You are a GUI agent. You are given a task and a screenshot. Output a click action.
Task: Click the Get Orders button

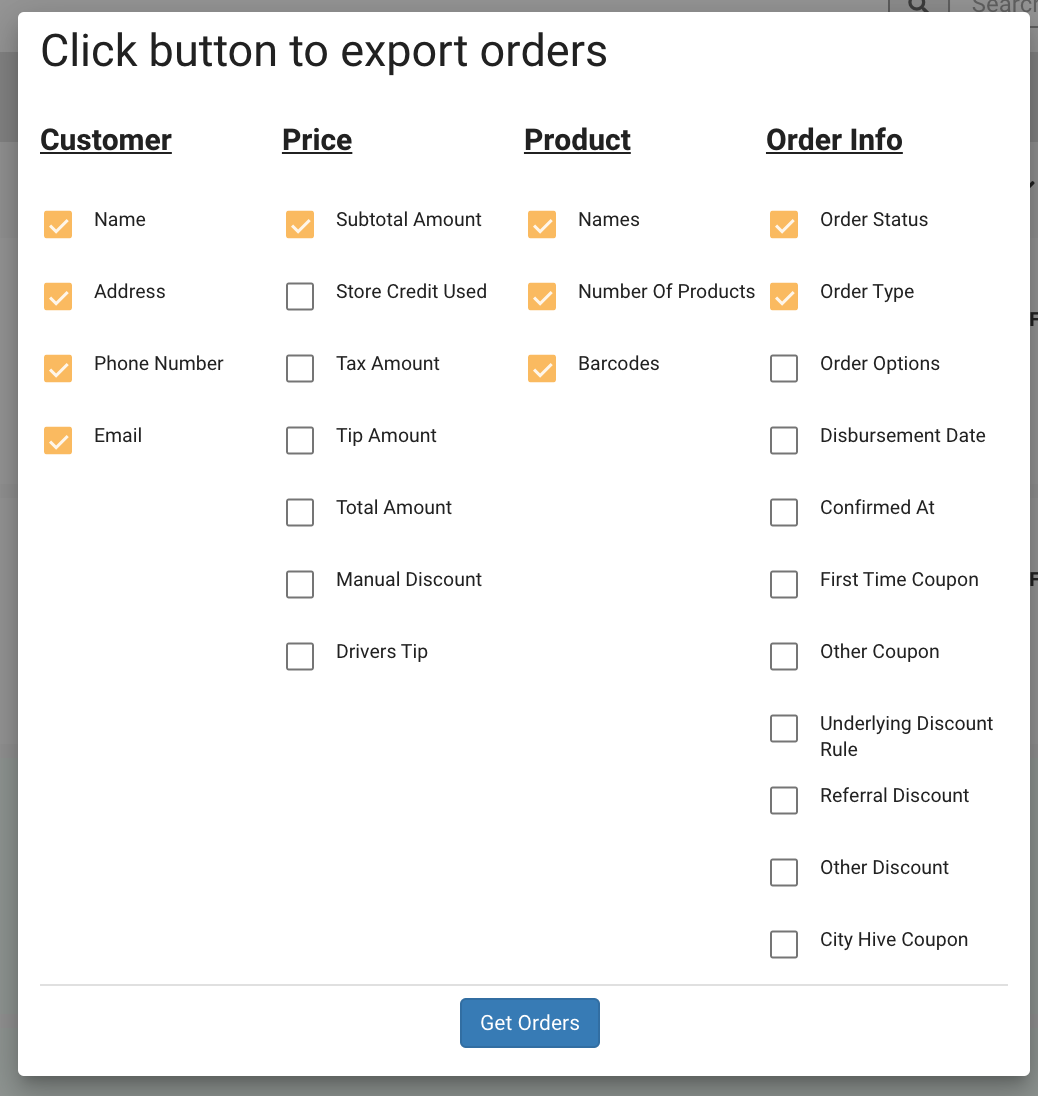tap(529, 1023)
